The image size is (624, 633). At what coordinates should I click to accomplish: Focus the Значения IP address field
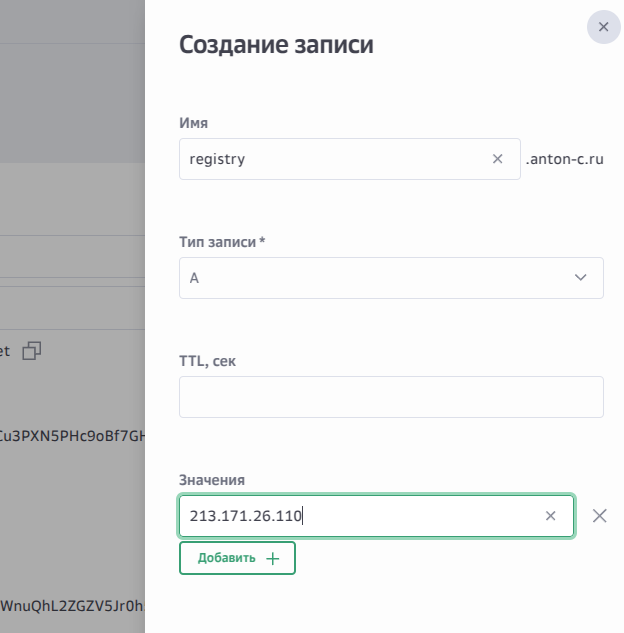click(360, 516)
